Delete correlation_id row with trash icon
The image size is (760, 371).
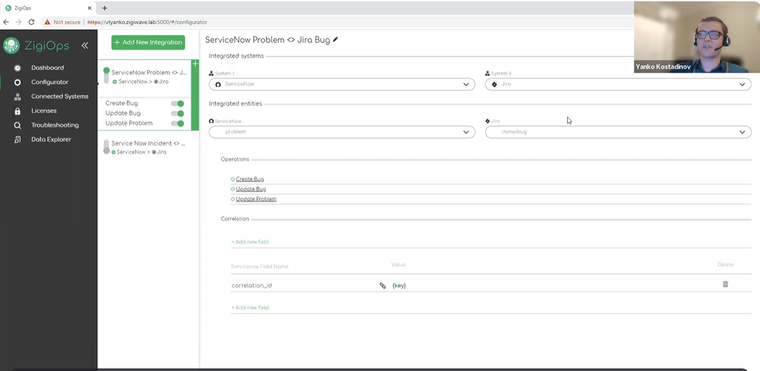pyautogui.click(x=725, y=284)
